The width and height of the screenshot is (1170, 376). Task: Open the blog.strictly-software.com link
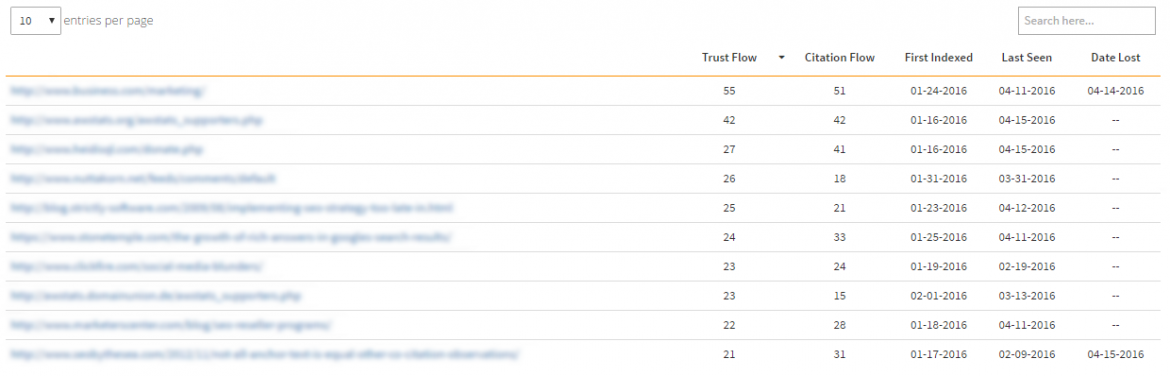click(x=231, y=208)
